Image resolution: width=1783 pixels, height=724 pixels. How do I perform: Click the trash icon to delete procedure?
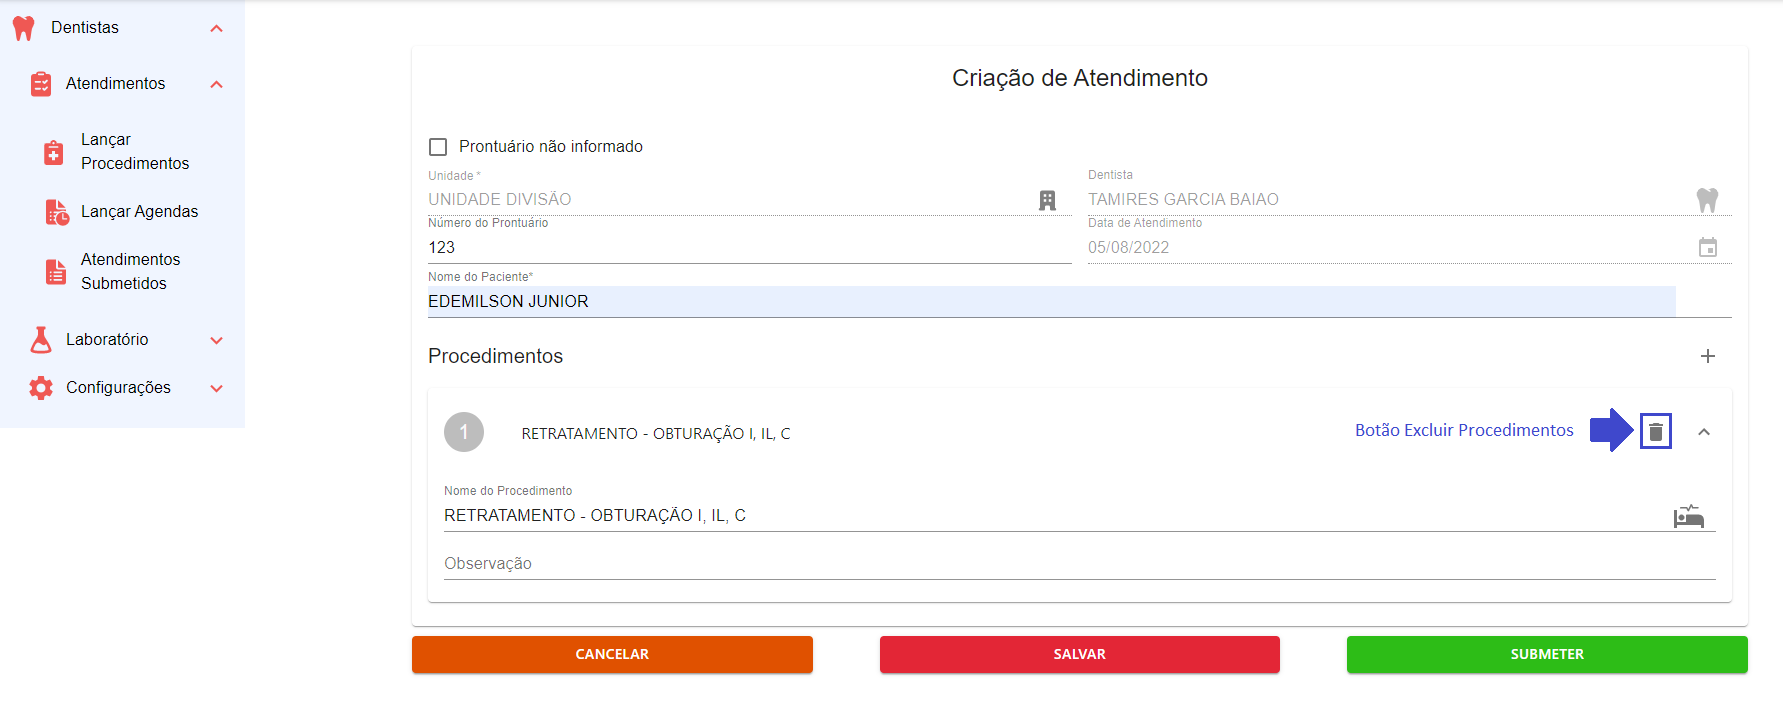(x=1655, y=432)
